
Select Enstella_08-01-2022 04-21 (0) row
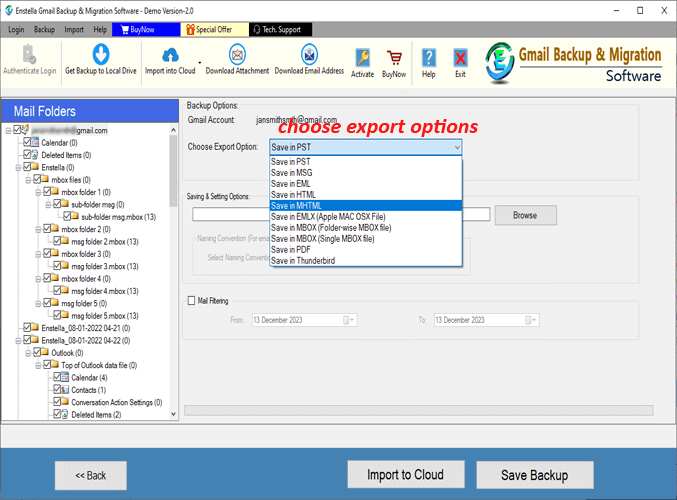pos(85,328)
